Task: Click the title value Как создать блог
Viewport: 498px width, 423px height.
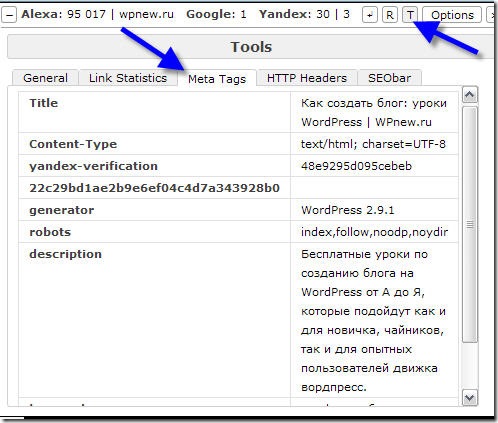Action: (374, 113)
